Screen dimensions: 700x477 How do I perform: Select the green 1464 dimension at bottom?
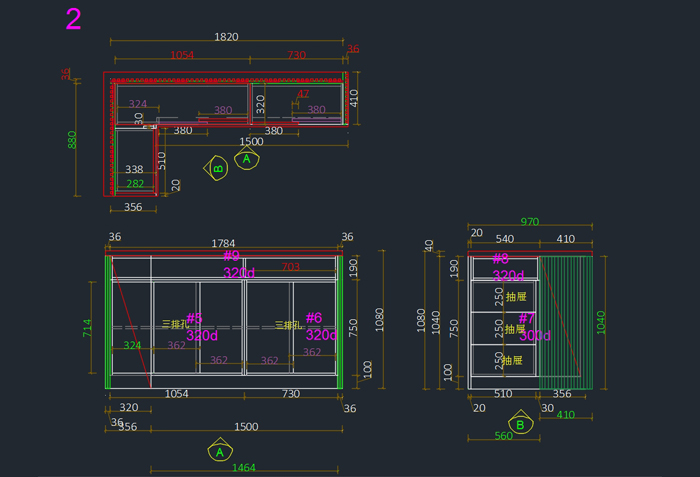coord(243,467)
